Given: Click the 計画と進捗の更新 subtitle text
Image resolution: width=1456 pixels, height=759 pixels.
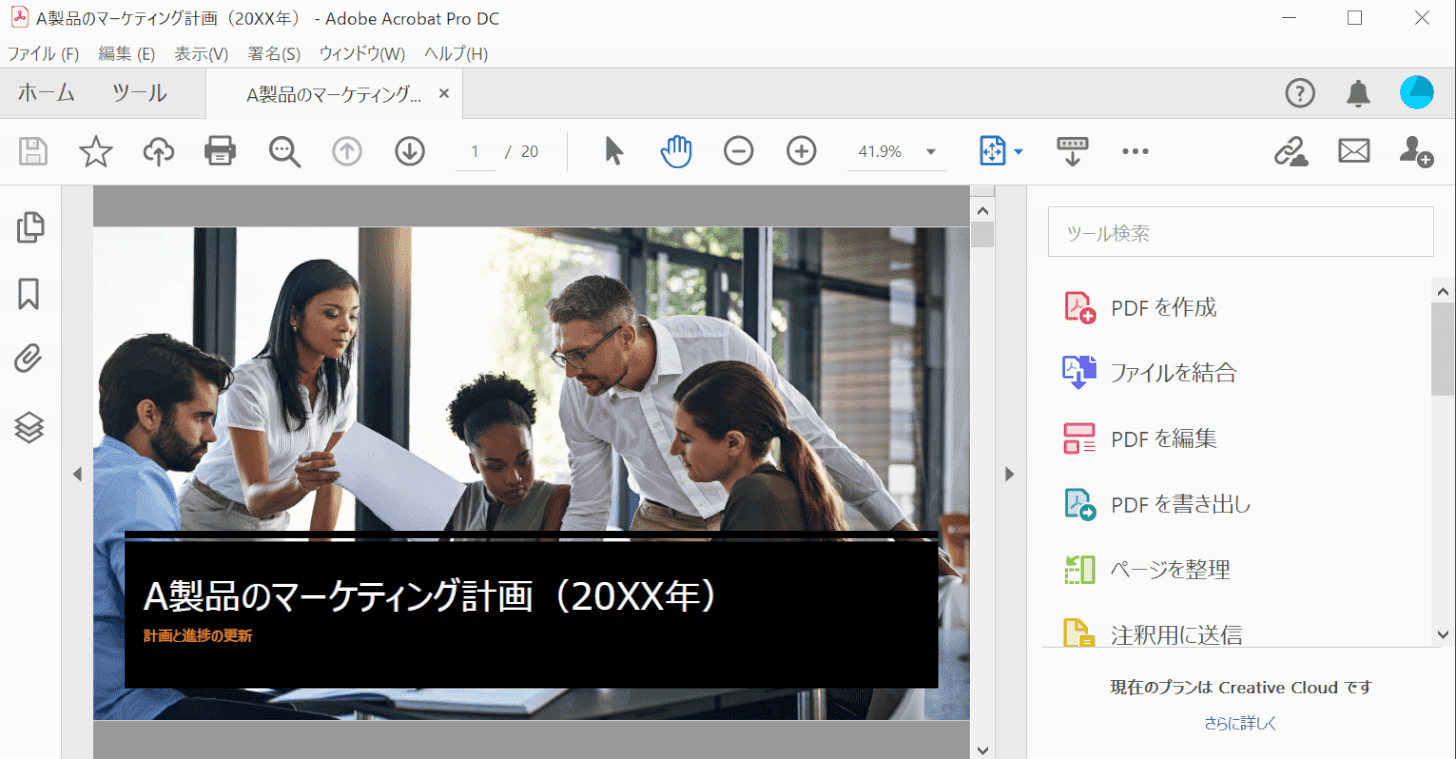Looking at the screenshot, I should pyautogui.click(x=198, y=635).
